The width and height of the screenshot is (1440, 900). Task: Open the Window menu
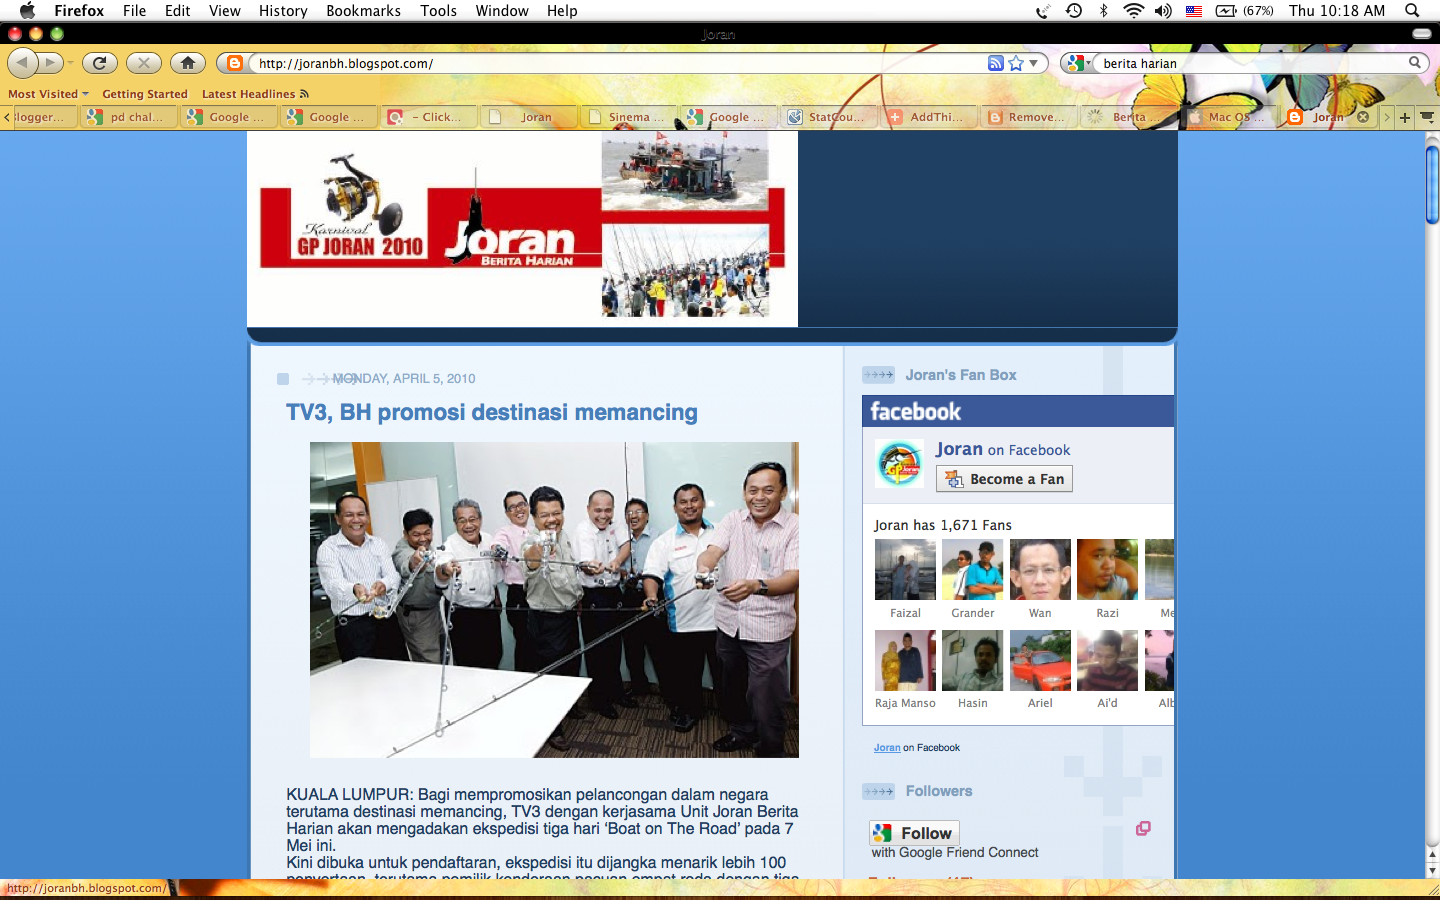coord(502,10)
